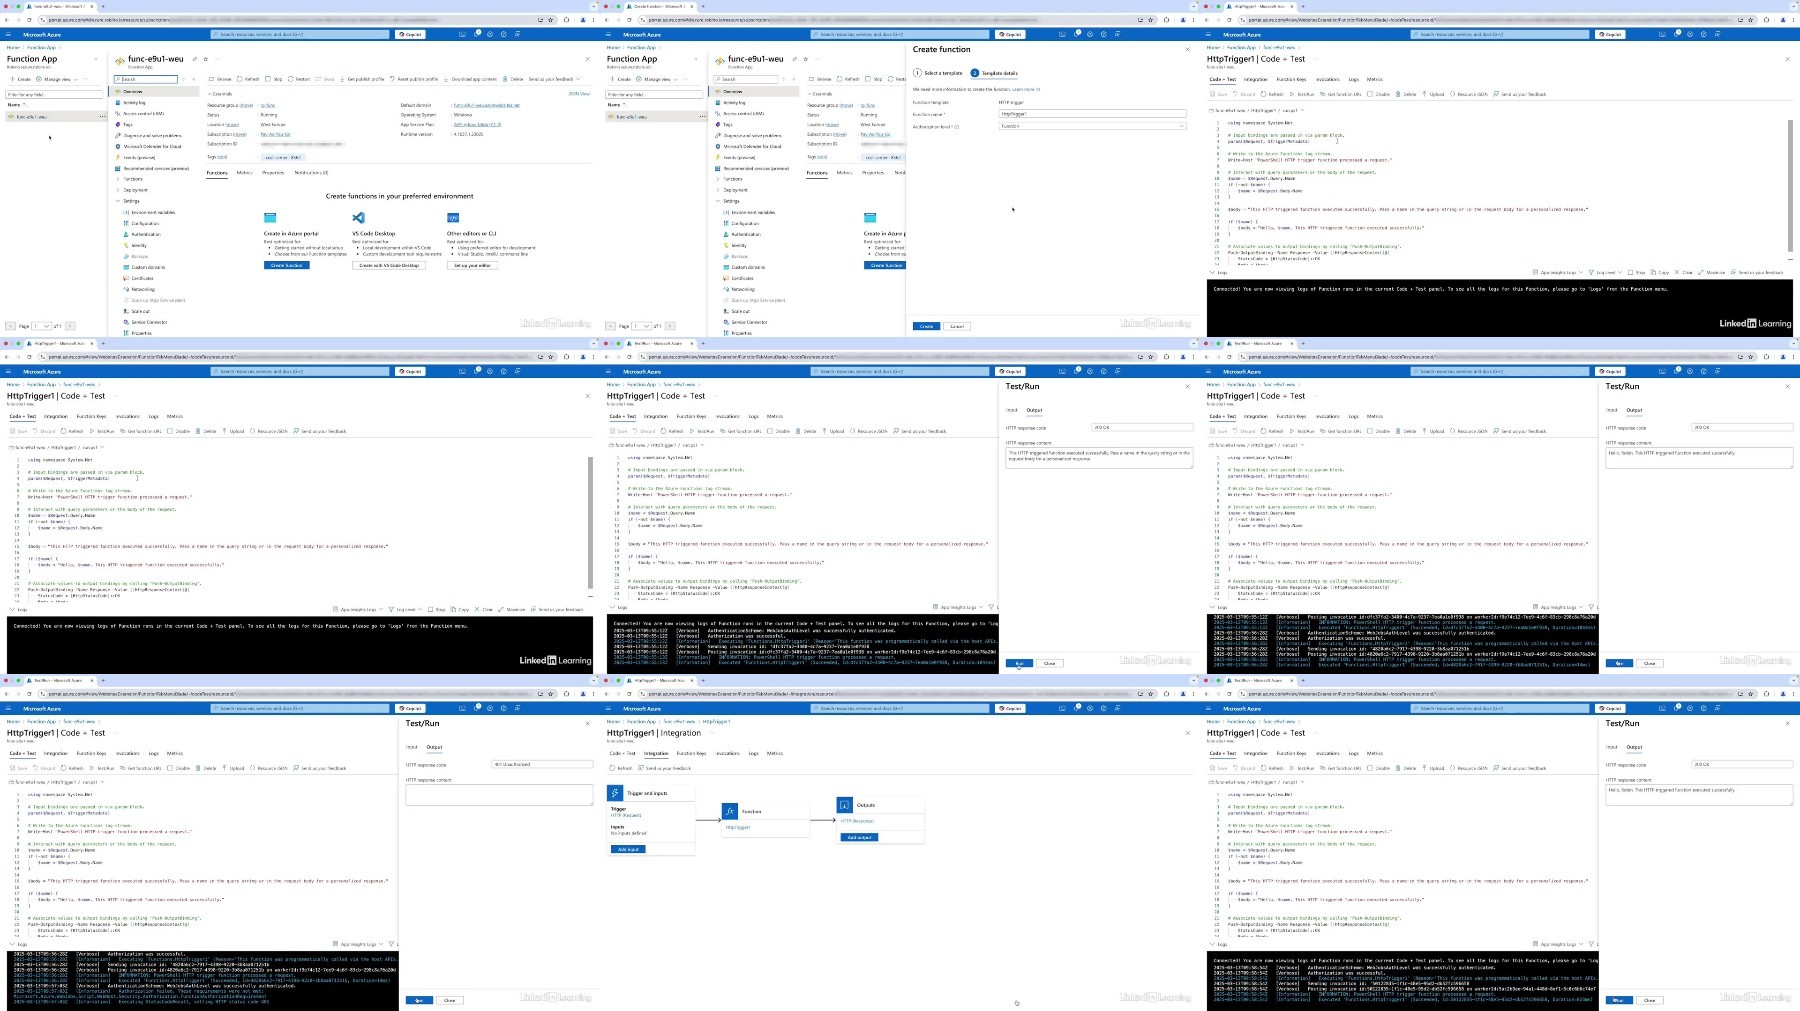Screen dimensions: 1800x1011
Task: Click Download app content toolbar icon
Action: (448, 79)
